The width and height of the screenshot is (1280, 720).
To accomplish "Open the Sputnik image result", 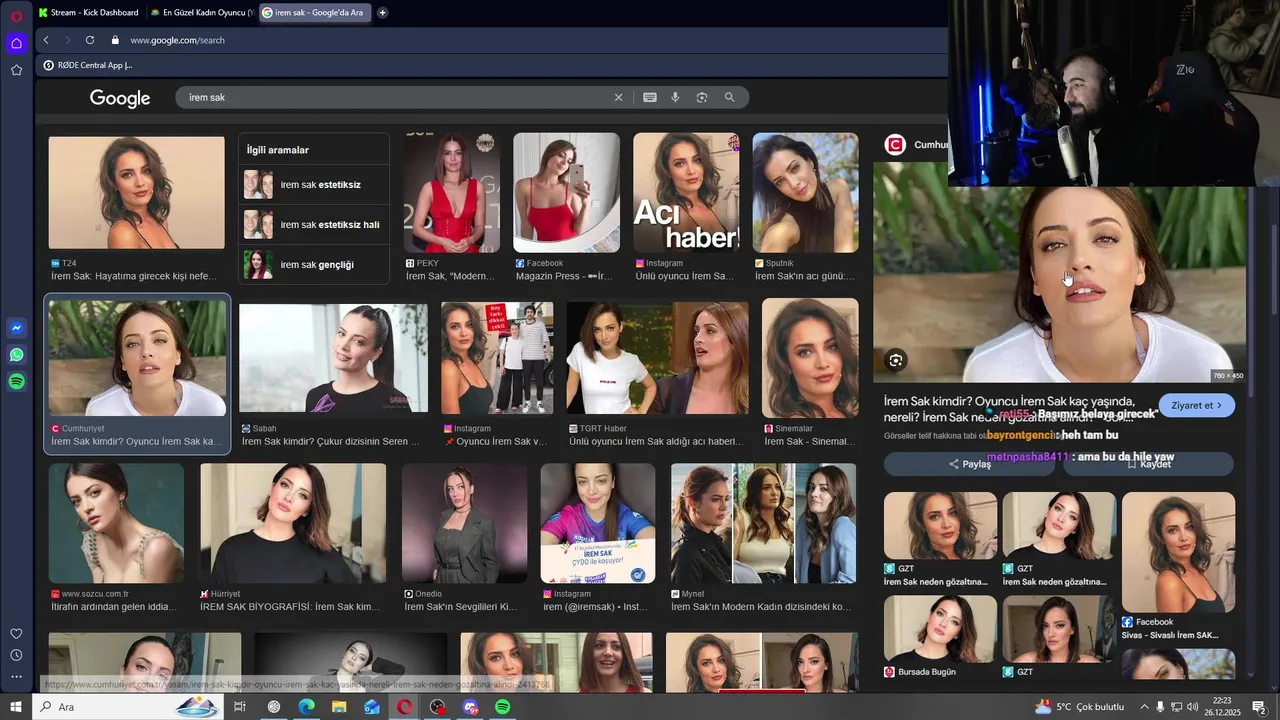I will point(805,193).
